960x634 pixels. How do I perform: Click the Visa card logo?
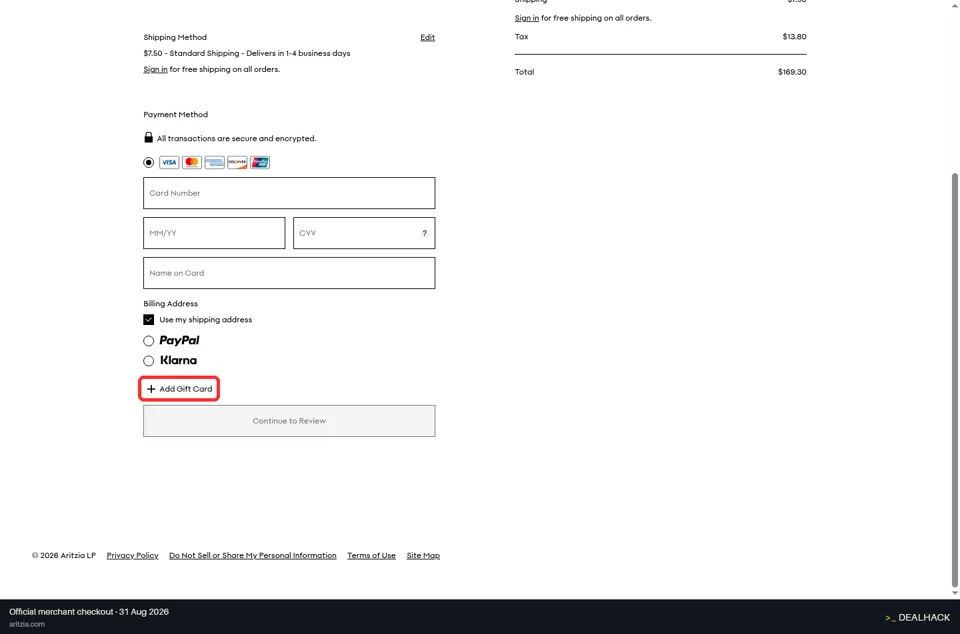[x=169, y=162]
